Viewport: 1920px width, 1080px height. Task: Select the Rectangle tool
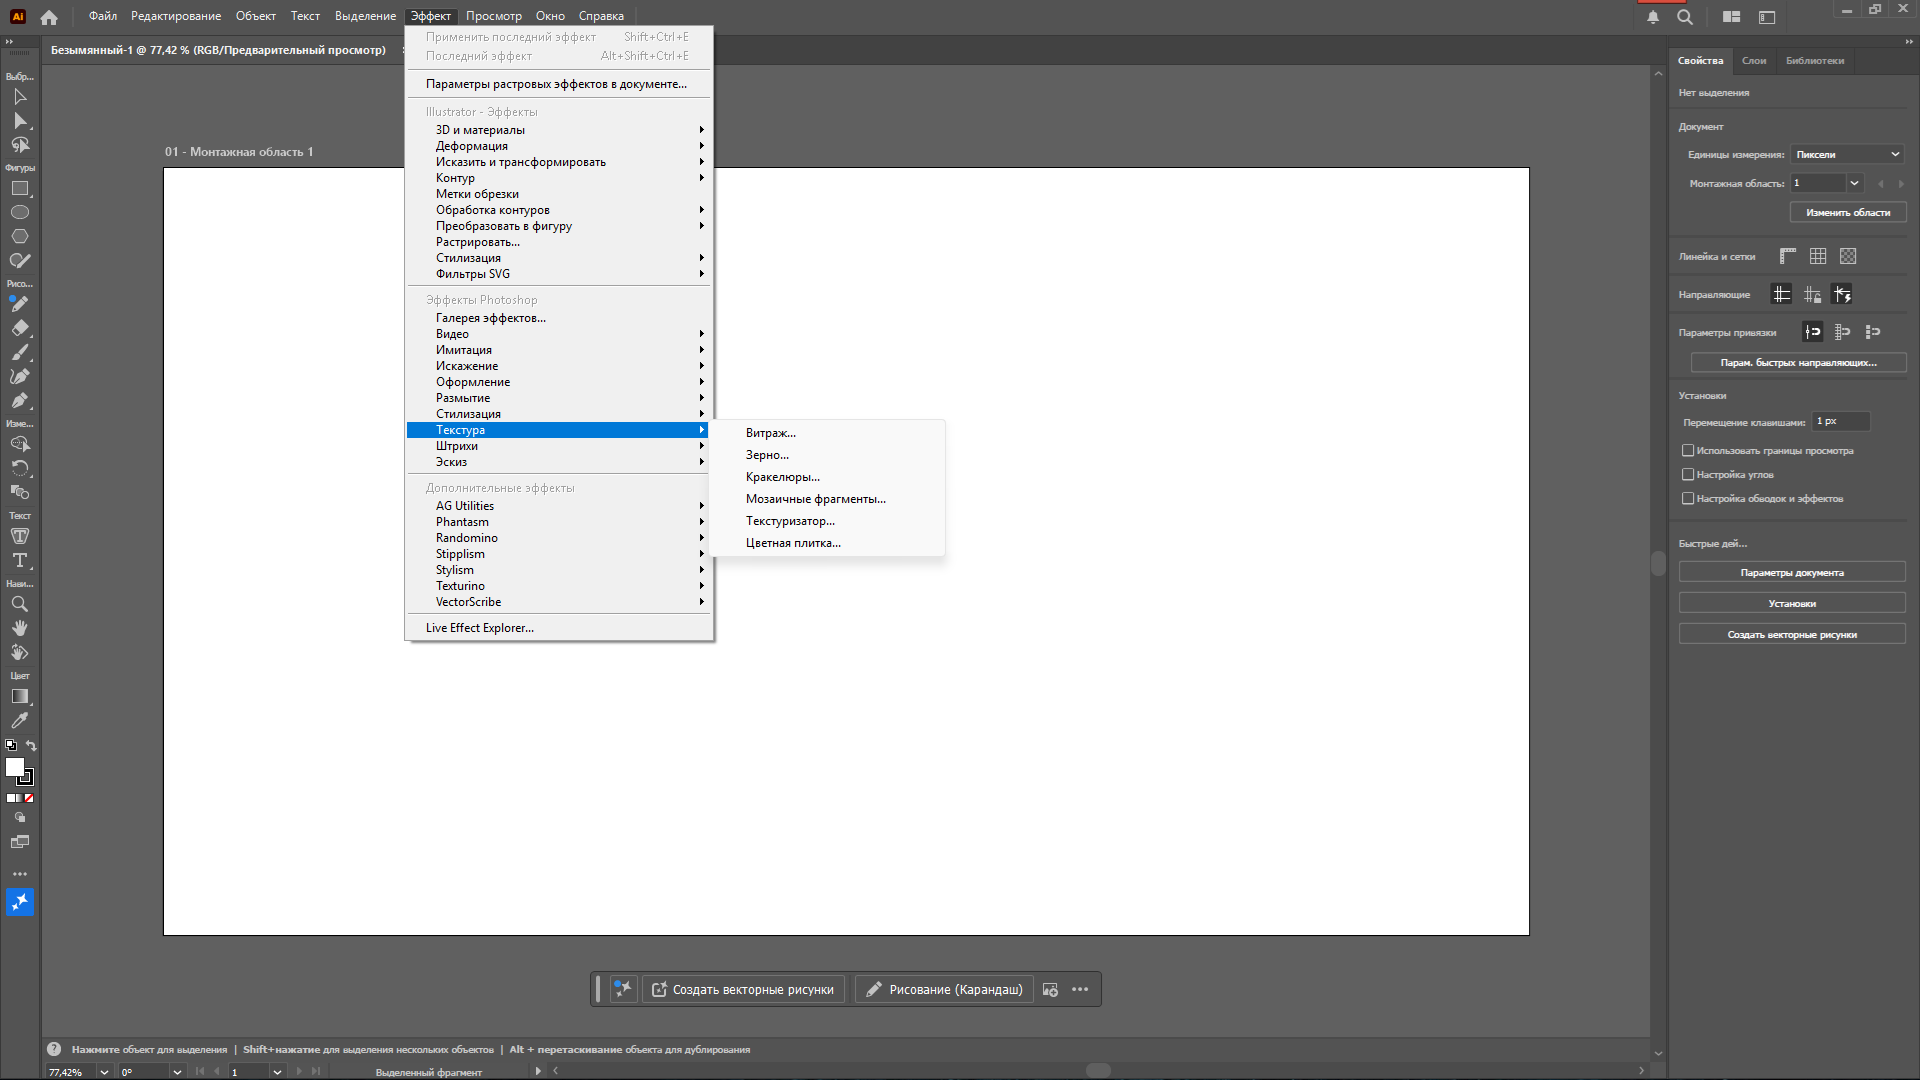point(19,188)
